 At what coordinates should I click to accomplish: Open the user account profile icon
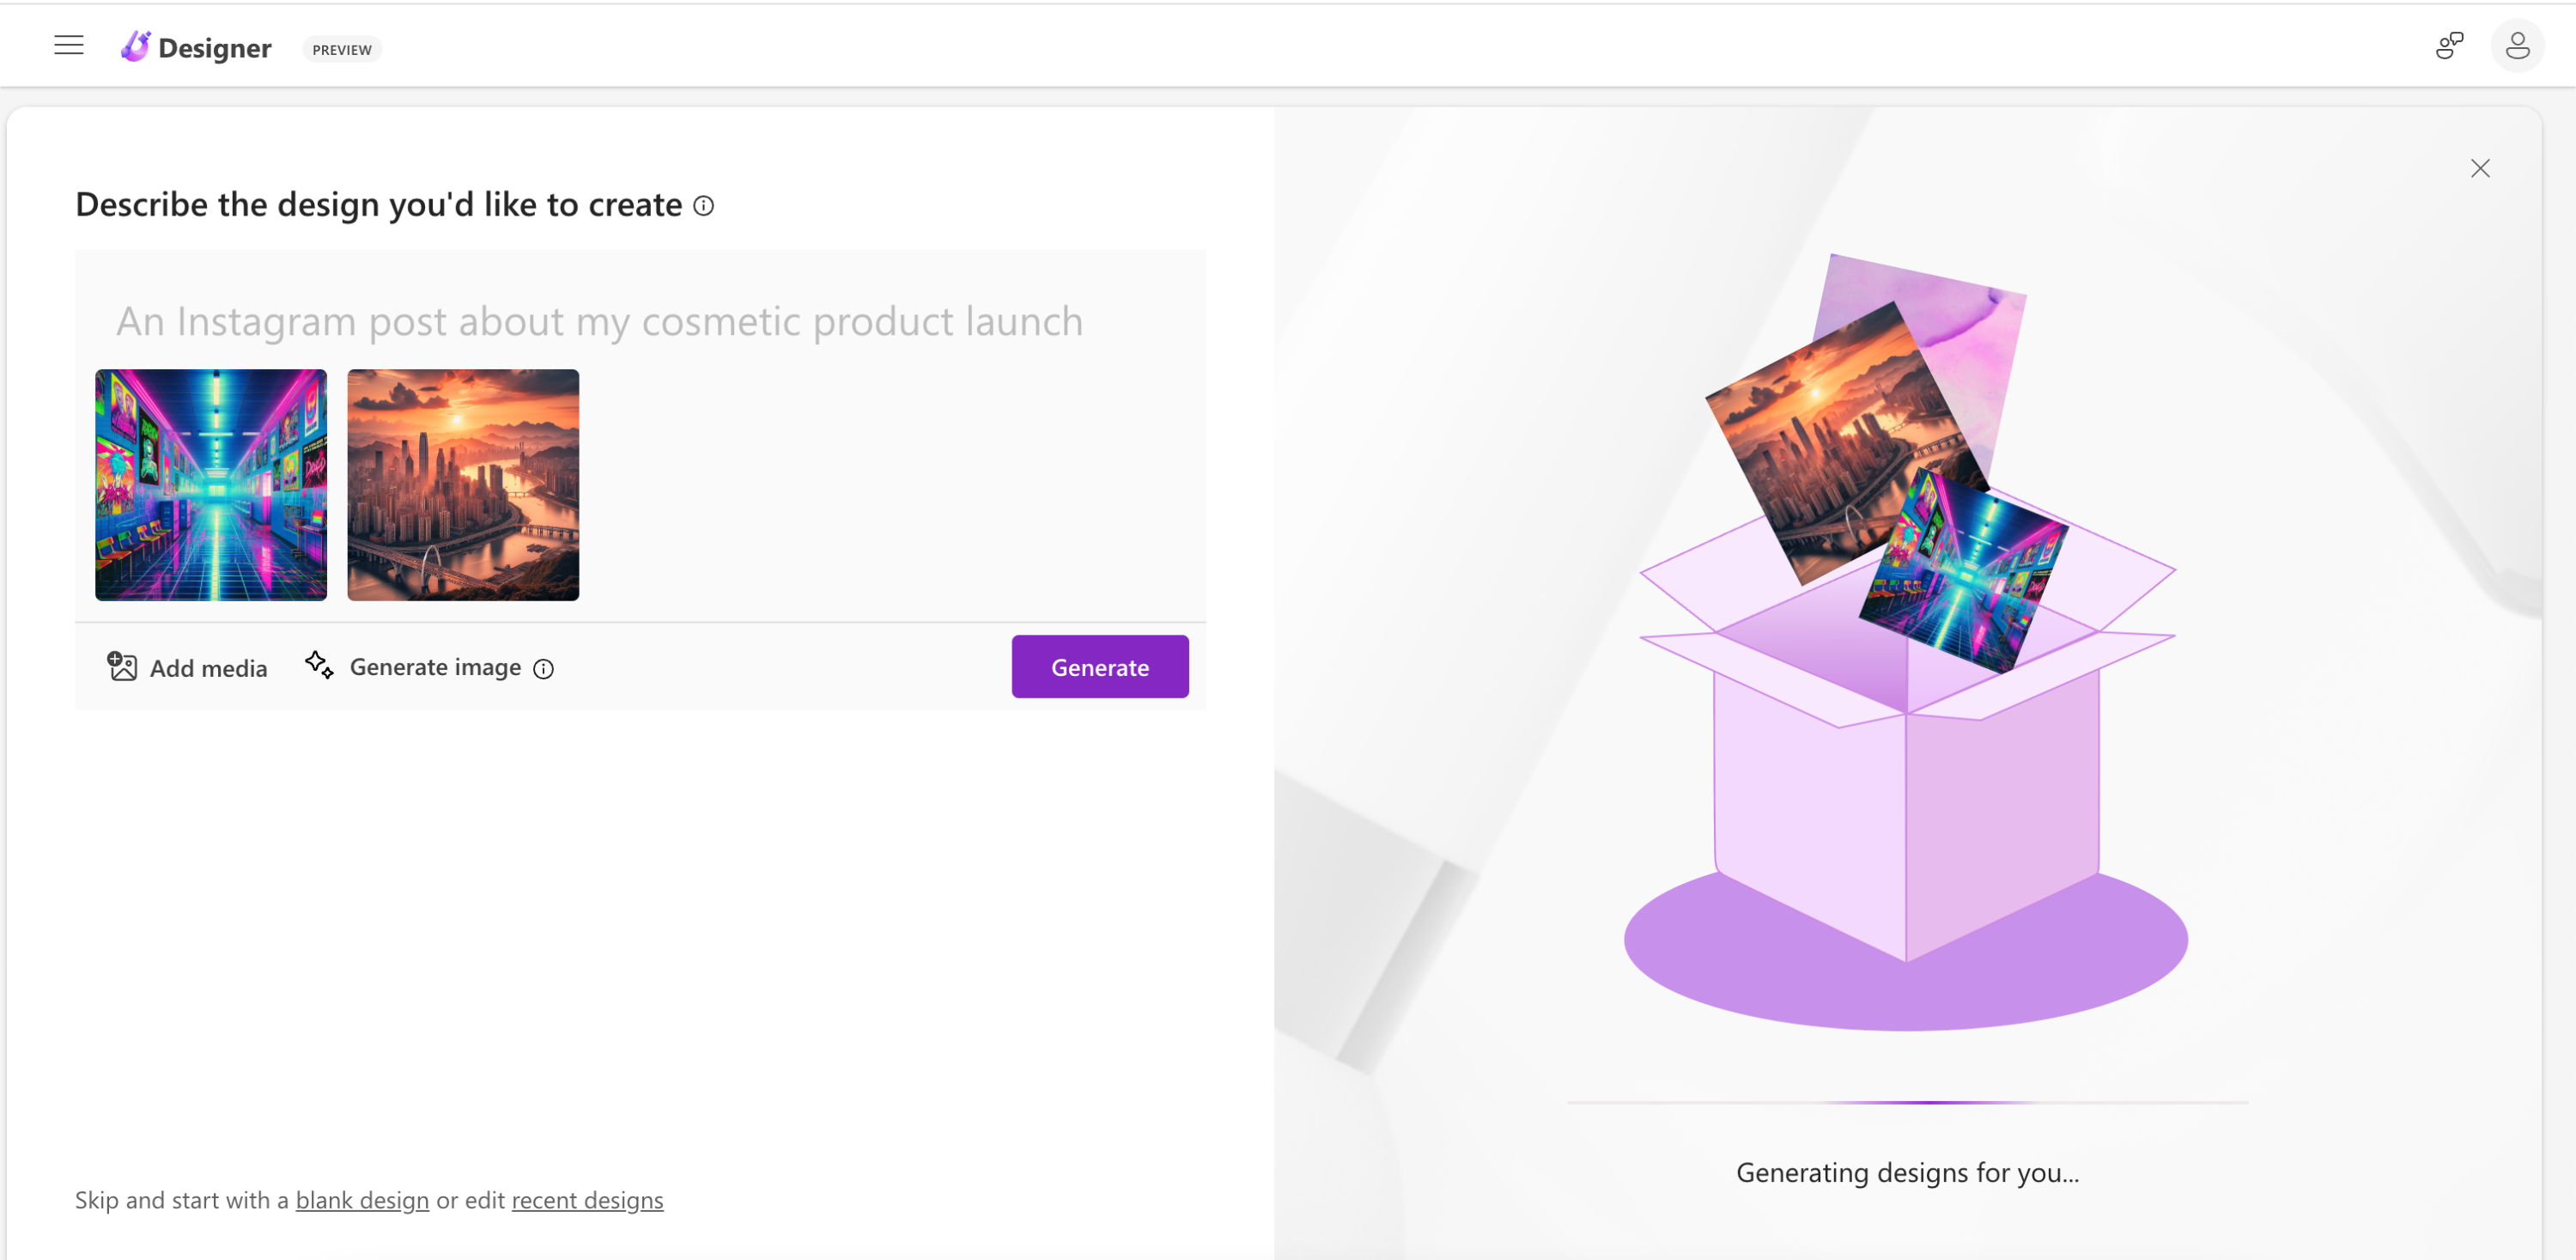pyautogui.click(x=2517, y=45)
